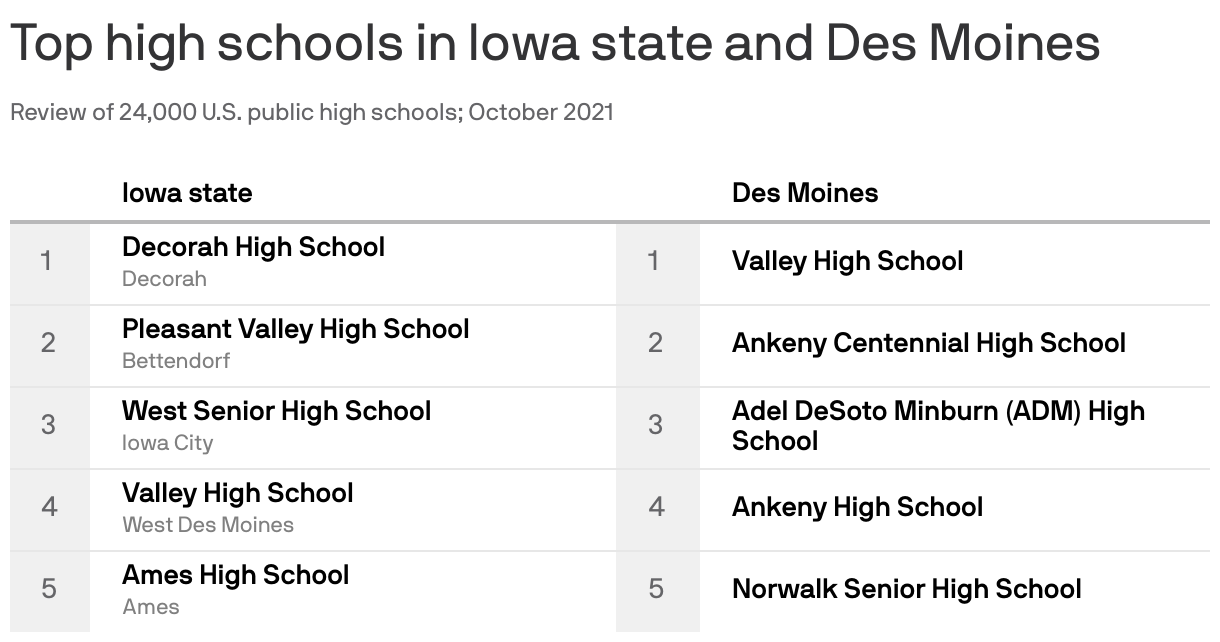Viewport: 1220px width, 642px height.
Task: Click the 'West Des Moines' city label
Action: pyautogui.click(x=208, y=525)
